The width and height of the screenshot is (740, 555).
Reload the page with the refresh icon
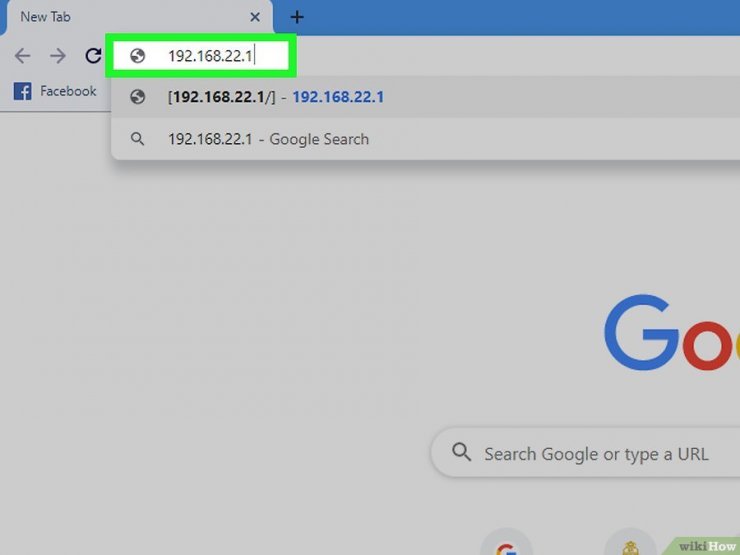[x=93, y=56]
